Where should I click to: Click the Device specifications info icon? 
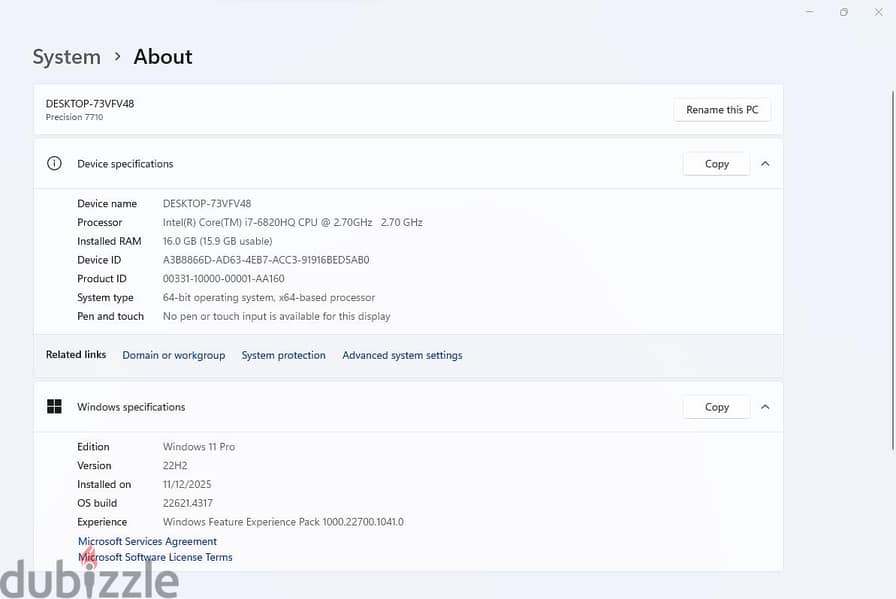(x=54, y=163)
